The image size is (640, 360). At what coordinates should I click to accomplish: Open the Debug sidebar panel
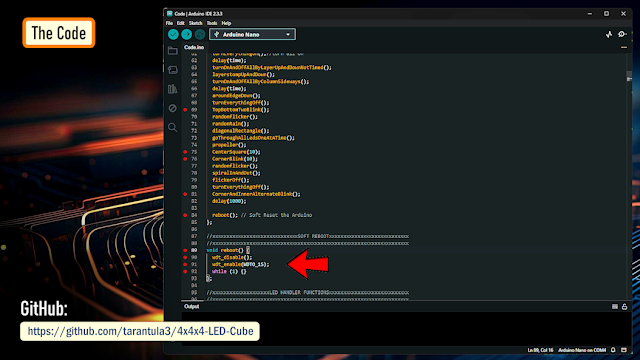(173, 108)
